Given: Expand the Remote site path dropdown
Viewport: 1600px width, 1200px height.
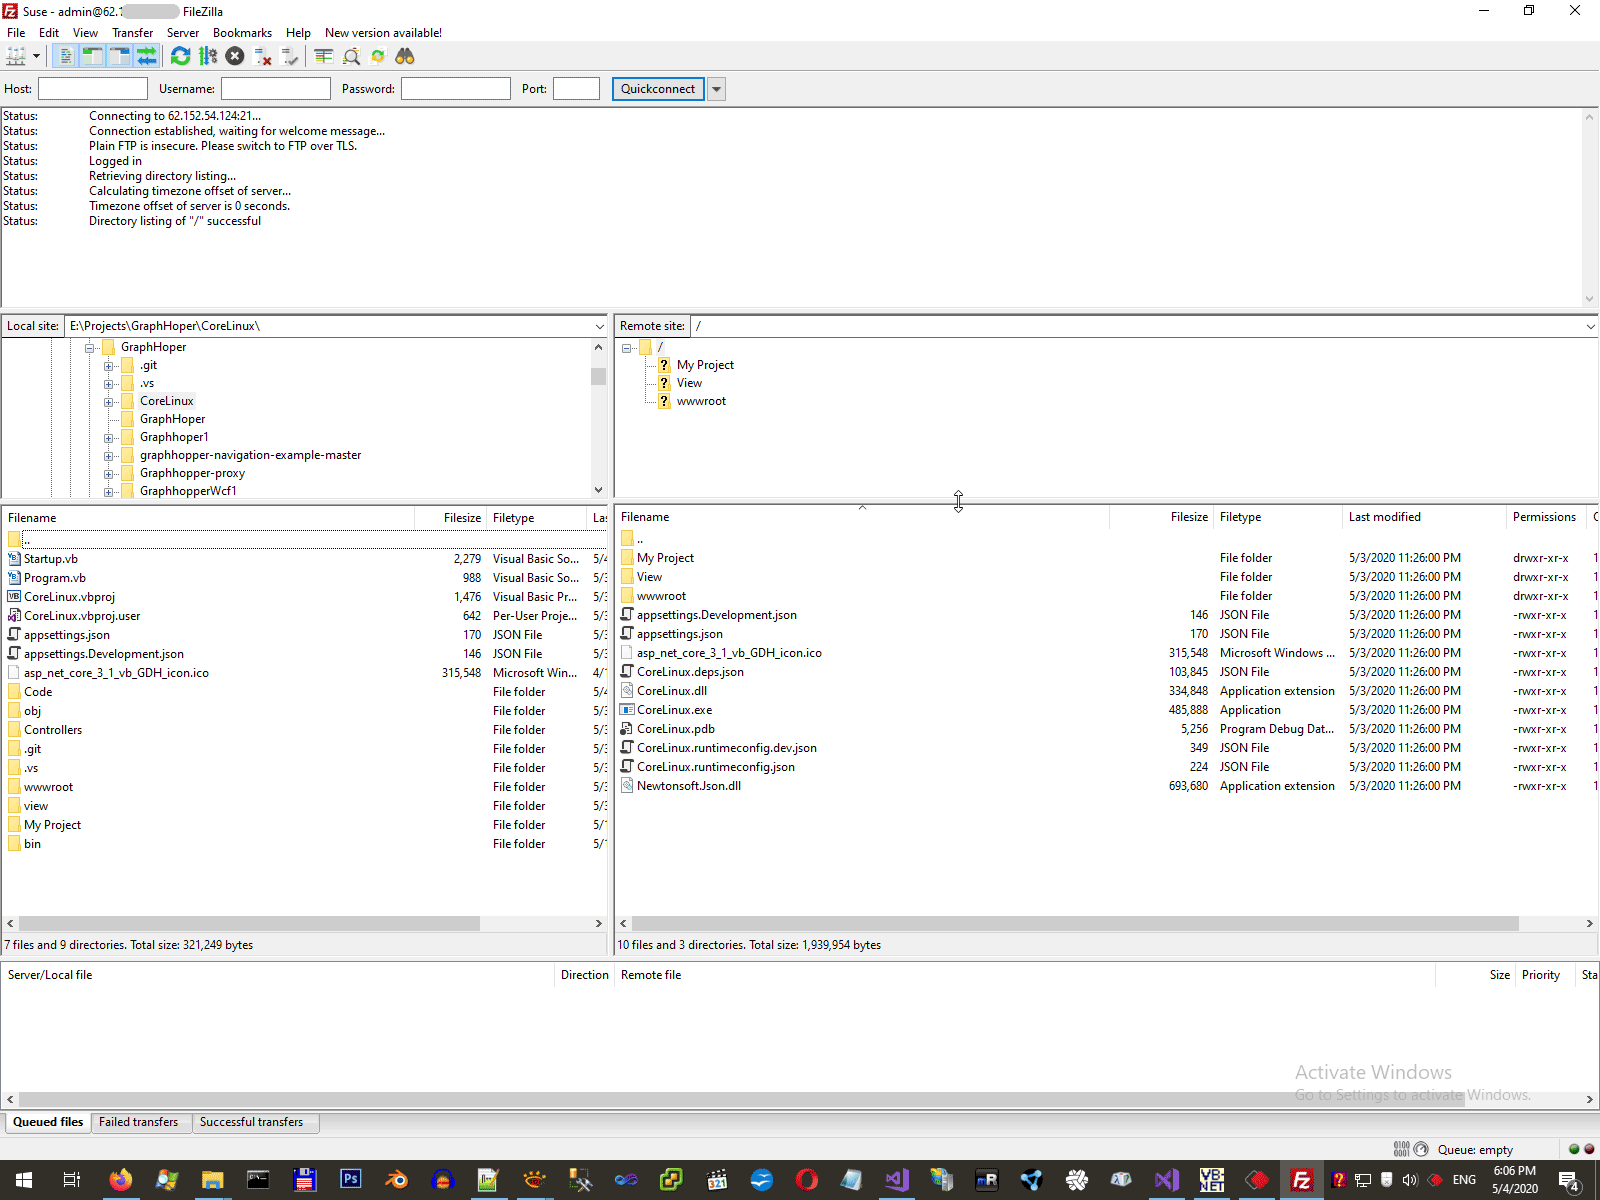Looking at the screenshot, I should point(1590,326).
